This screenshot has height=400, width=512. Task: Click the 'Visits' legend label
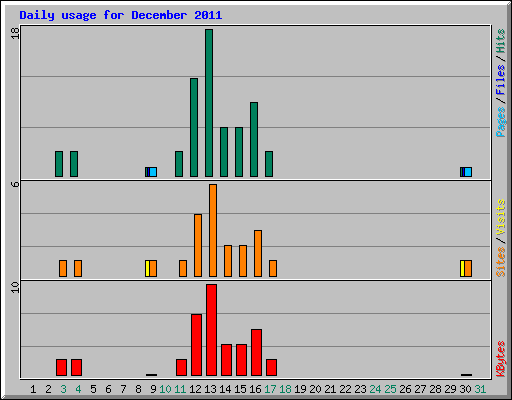(x=500, y=217)
